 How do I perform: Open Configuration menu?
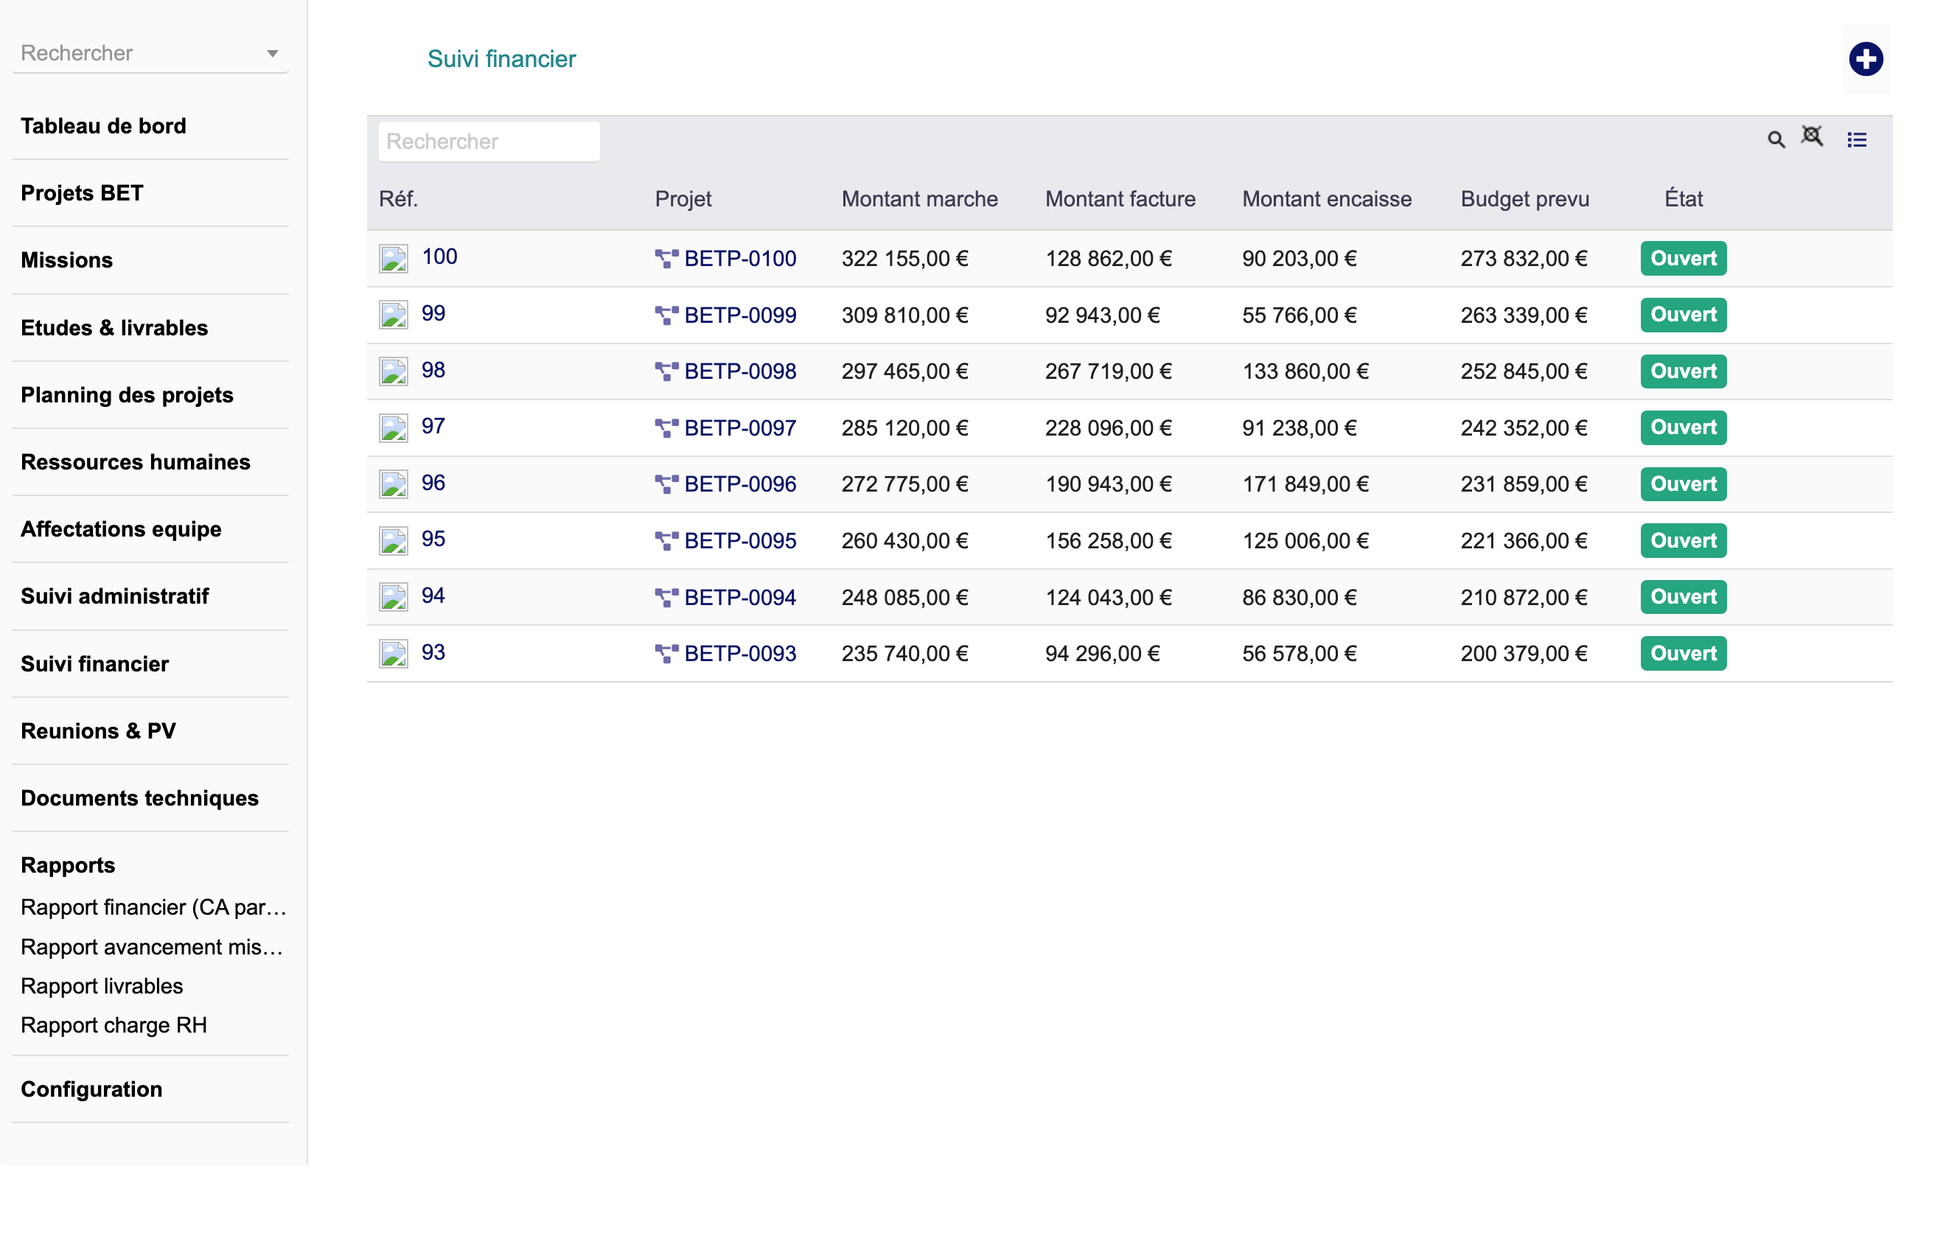pyautogui.click(x=91, y=1089)
